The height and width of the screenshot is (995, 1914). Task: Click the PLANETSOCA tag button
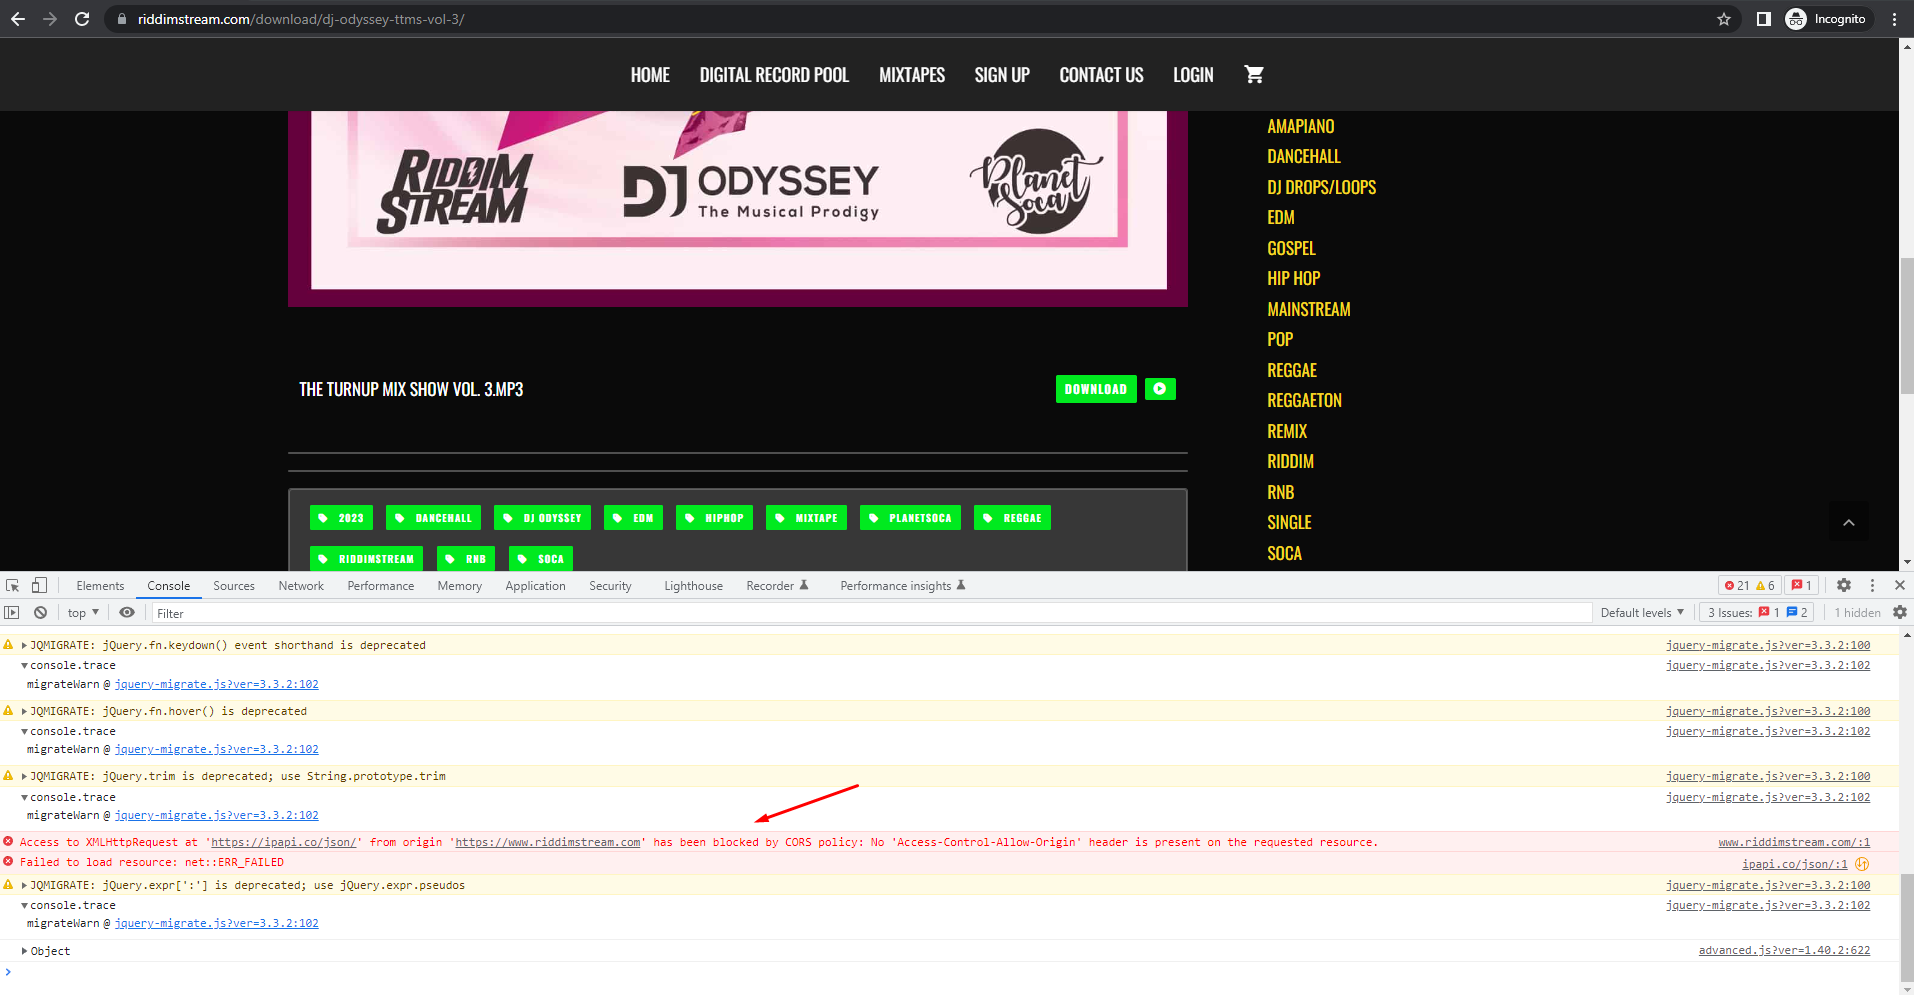pyautogui.click(x=911, y=518)
